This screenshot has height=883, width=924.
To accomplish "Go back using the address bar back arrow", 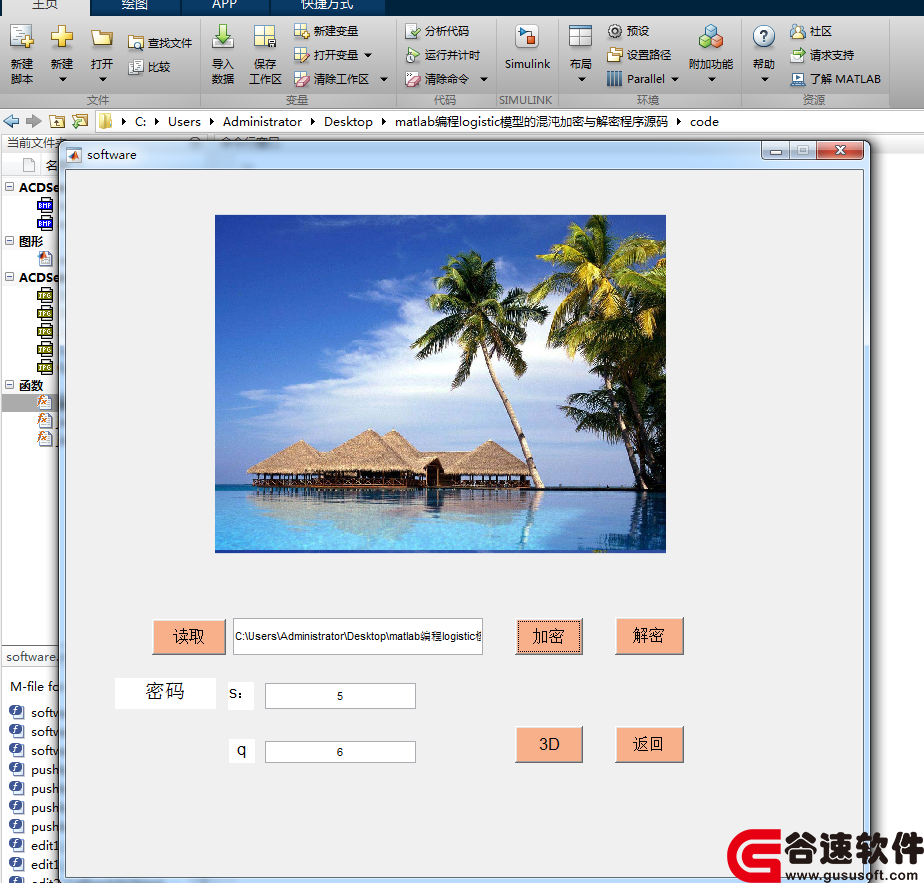I will tap(11, 121).
